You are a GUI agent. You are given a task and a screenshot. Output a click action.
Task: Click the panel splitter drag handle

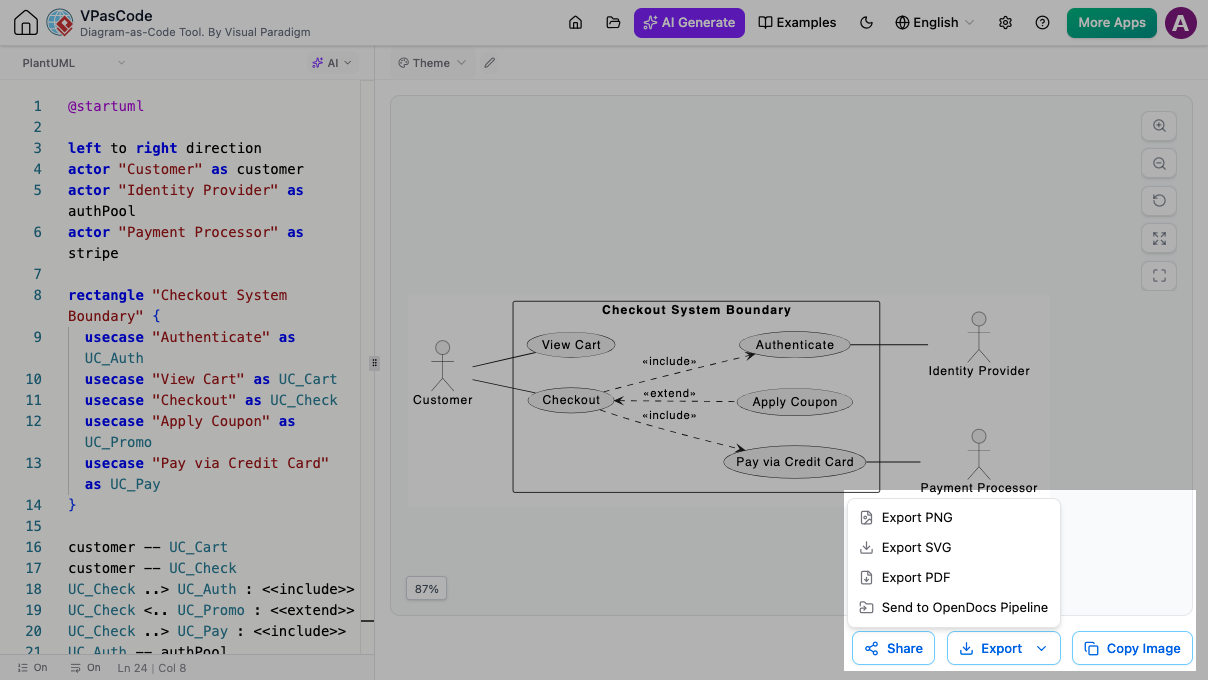[x=375, y=363]
